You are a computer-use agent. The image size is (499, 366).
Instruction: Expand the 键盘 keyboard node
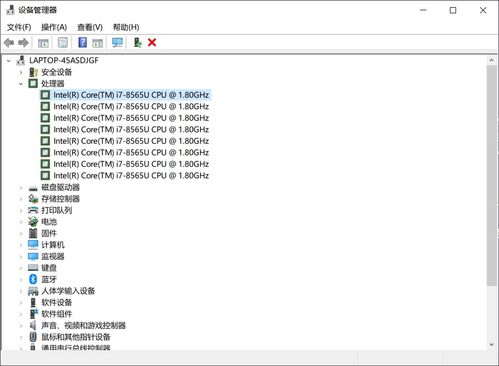(21, 268)
